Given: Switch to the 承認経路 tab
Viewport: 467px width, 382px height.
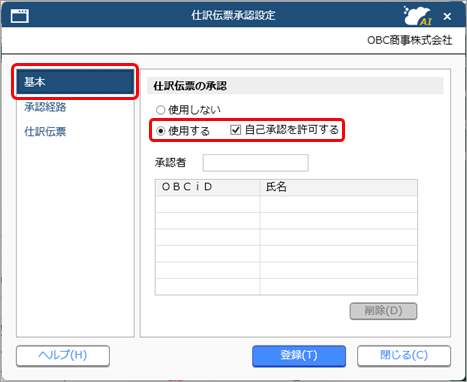Looking at the screenshot, I should (x=45, y=107).
